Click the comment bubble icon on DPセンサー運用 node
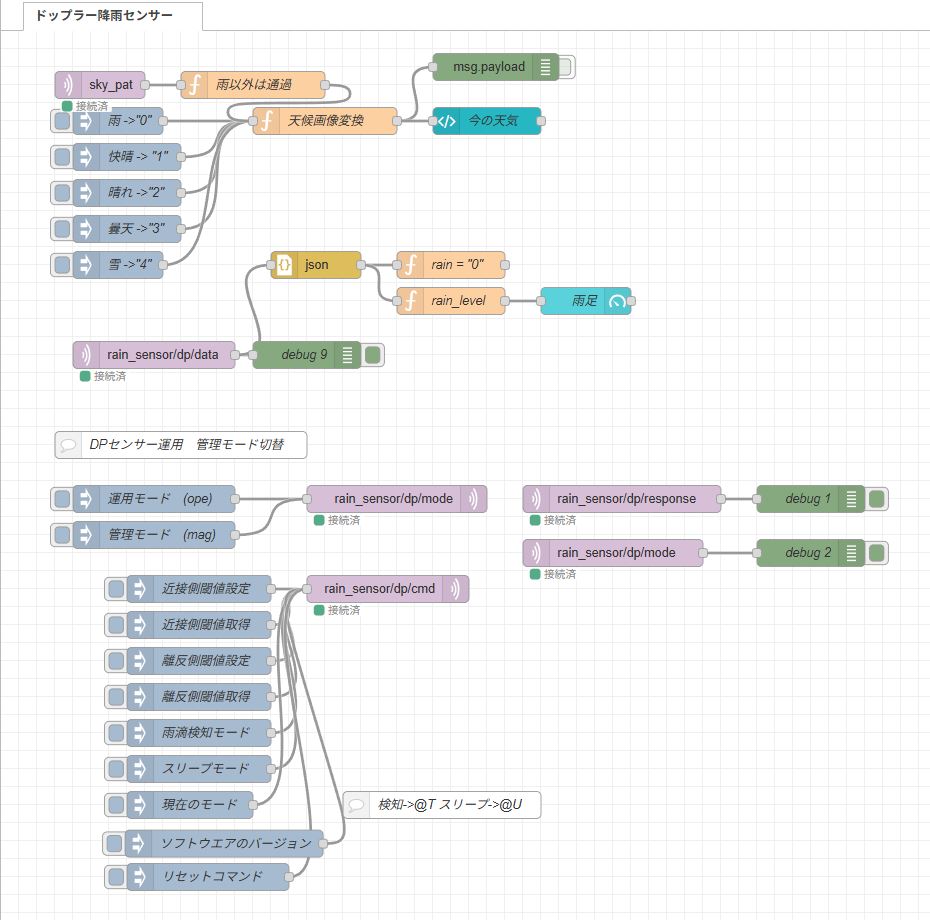Viewport: 930px width, 920px height. click(69, 445)
